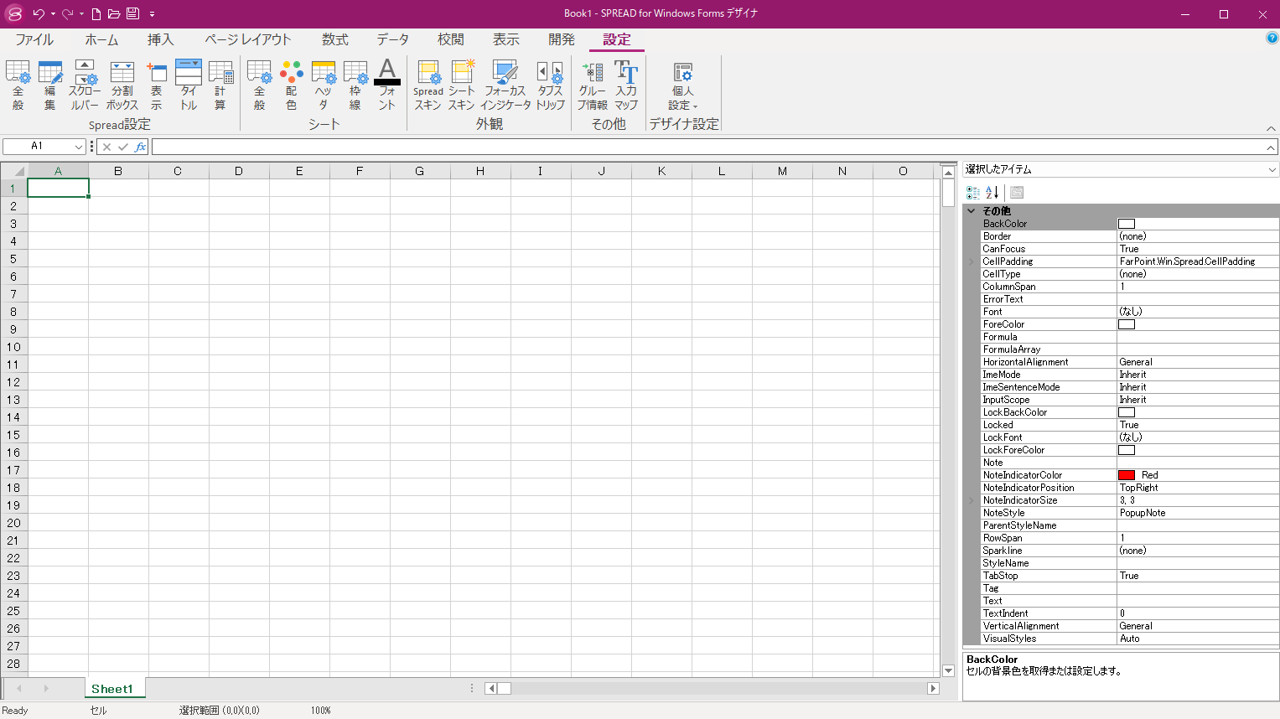Click the formula bar confirm check icon
Screen dimensions: 1280x719
pos(123,147)
